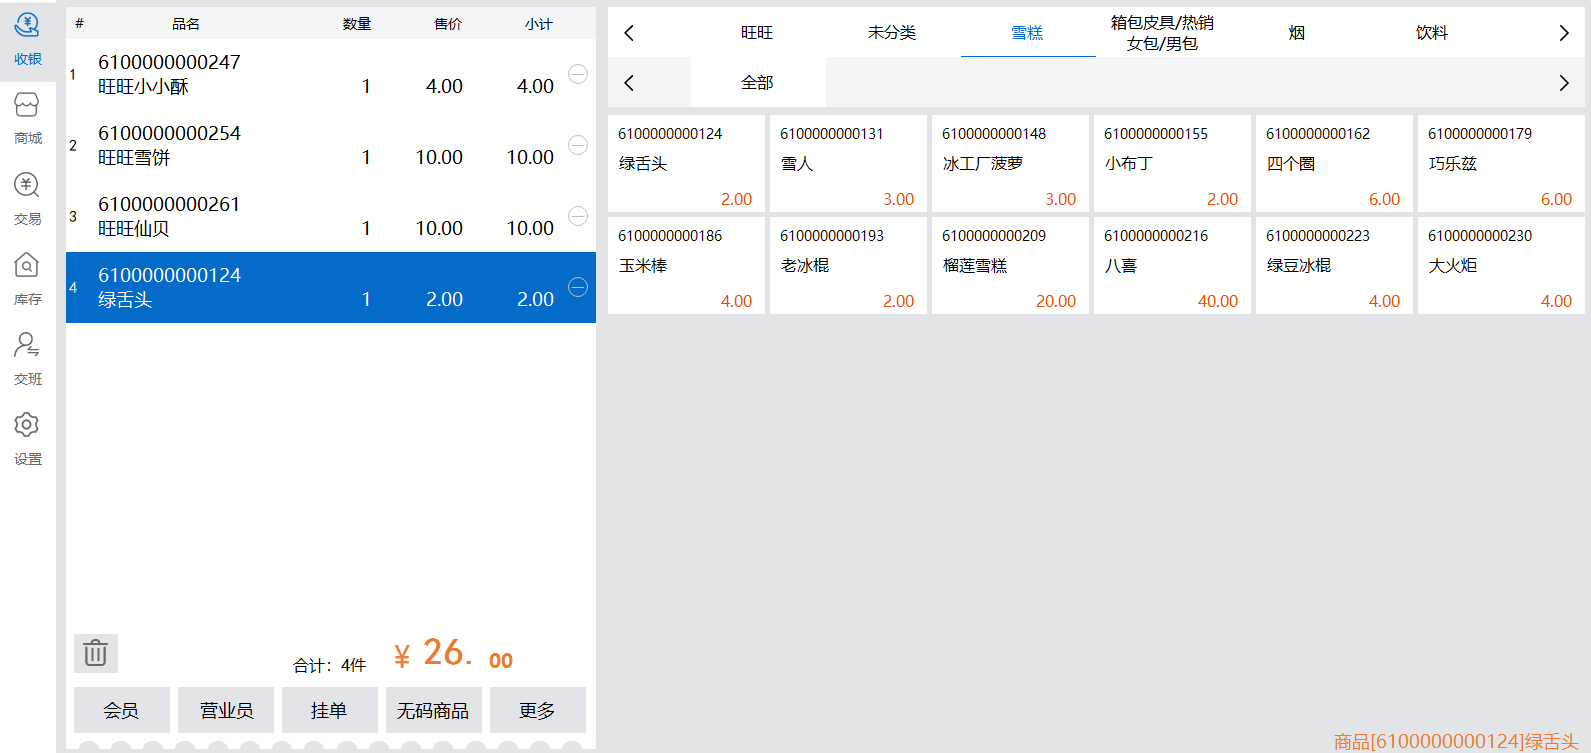Remove 旺旺小小酥 with its minus icon
The width and height of the screenshot is (1591, 753).
pos(578,74)
